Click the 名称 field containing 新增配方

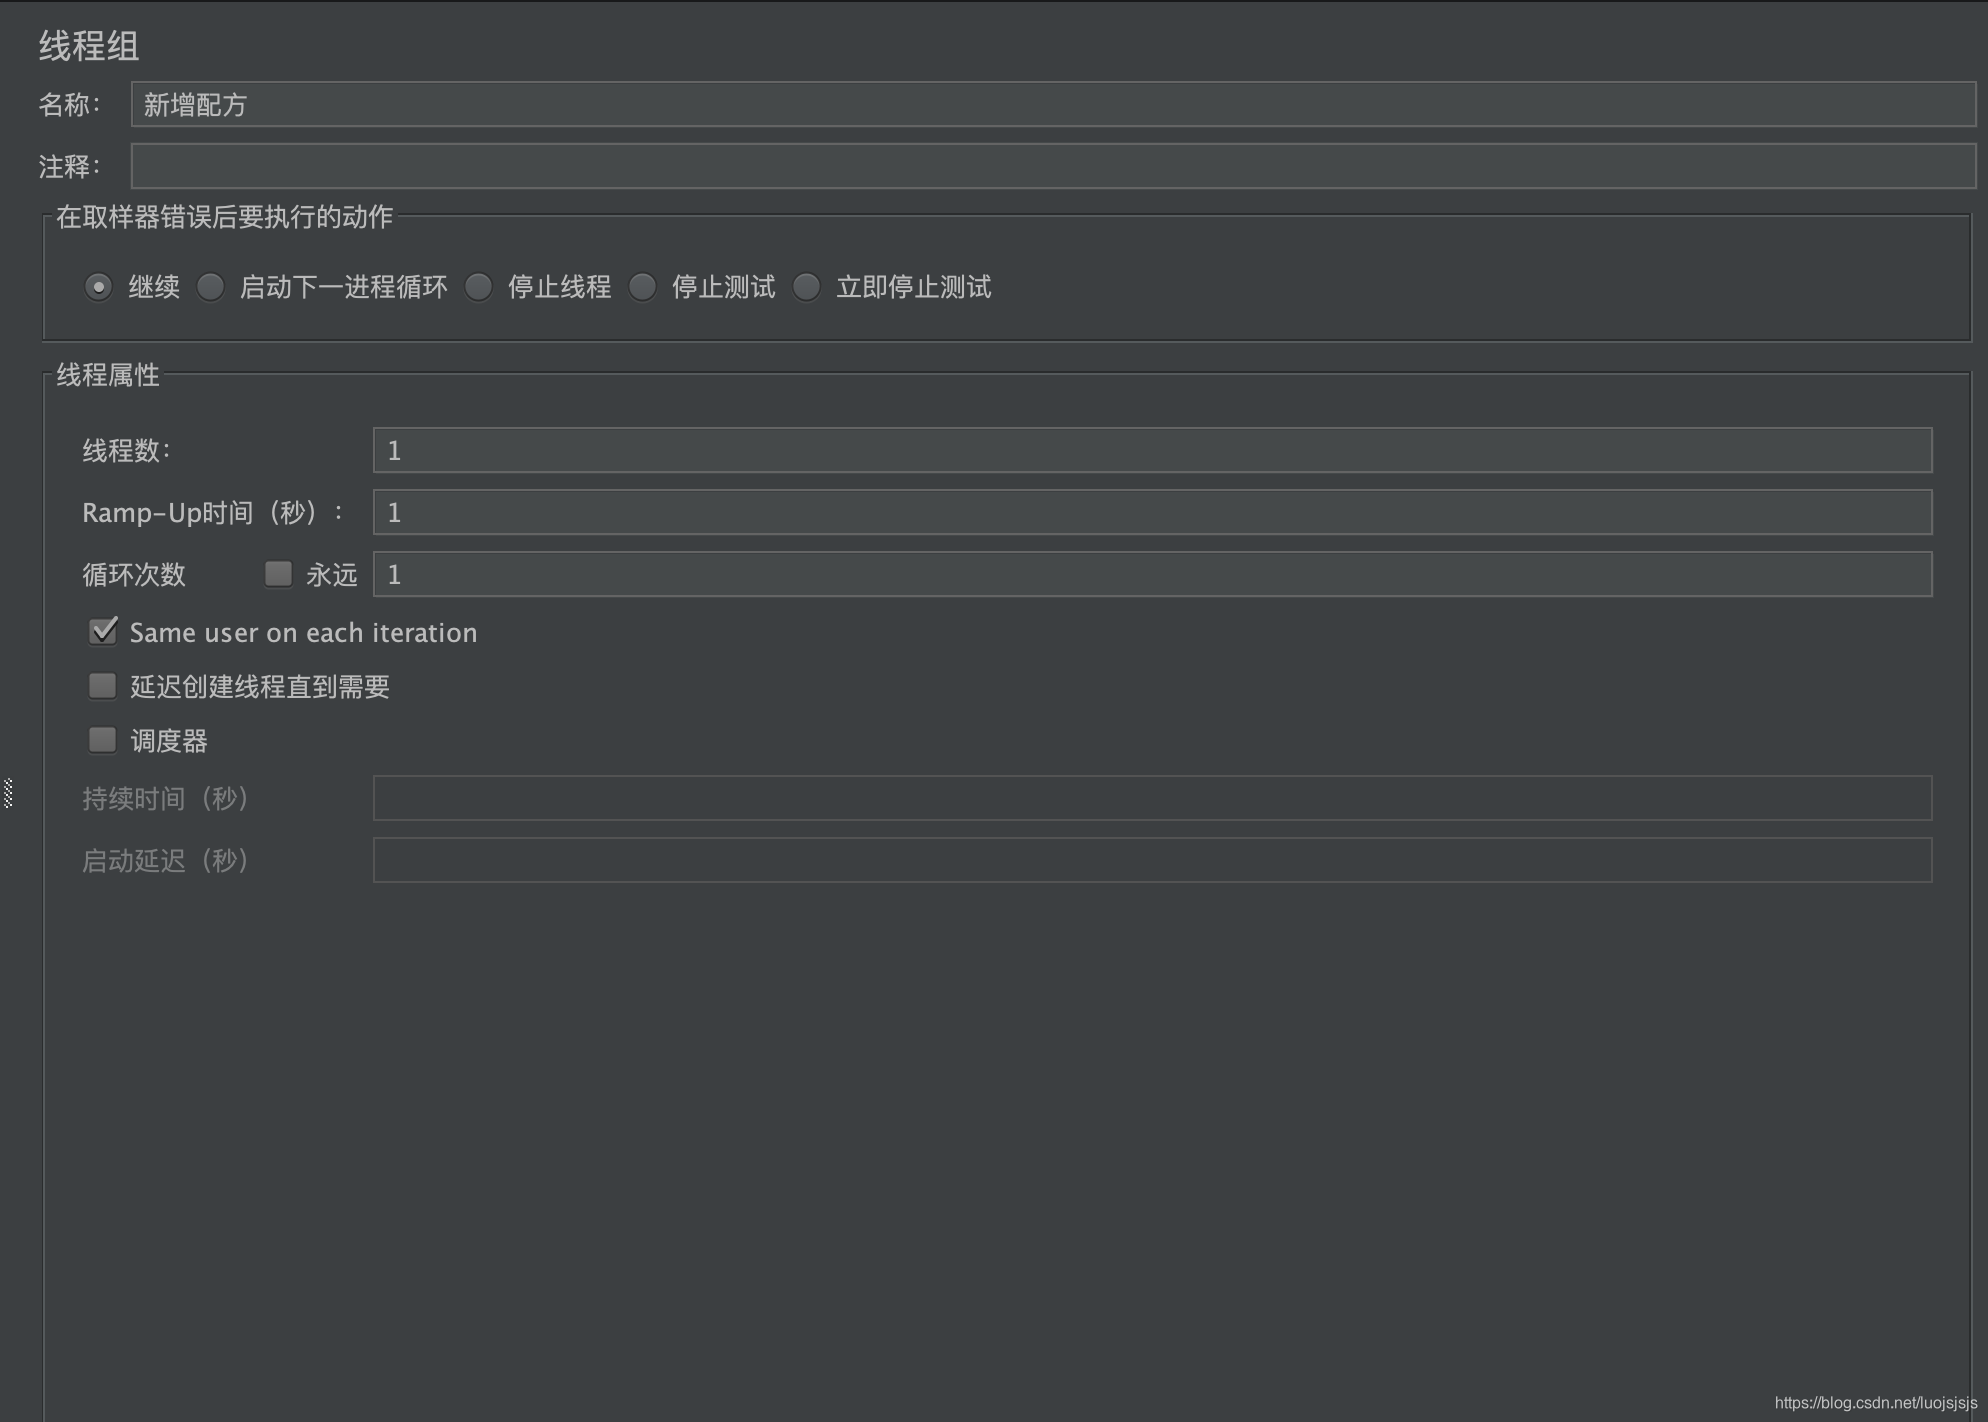(1052, 104)
